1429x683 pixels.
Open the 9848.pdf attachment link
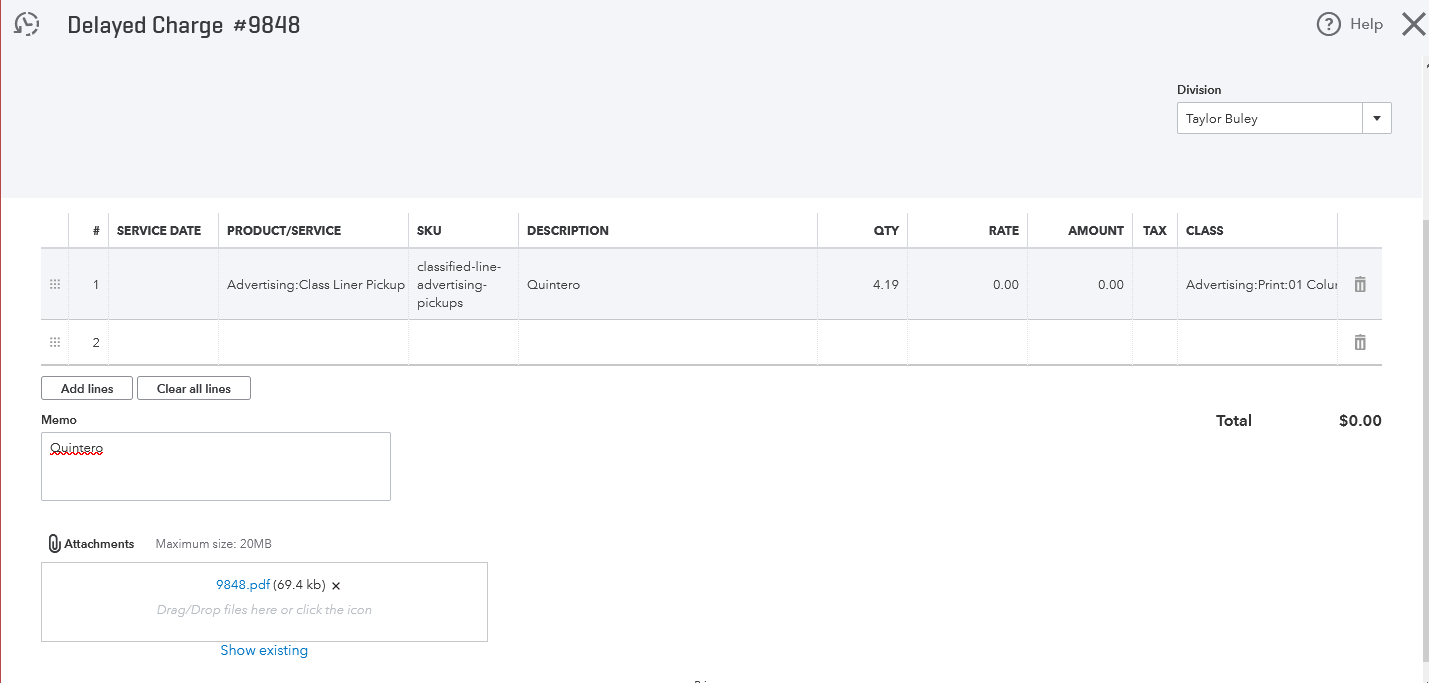(x=242, y=585)
